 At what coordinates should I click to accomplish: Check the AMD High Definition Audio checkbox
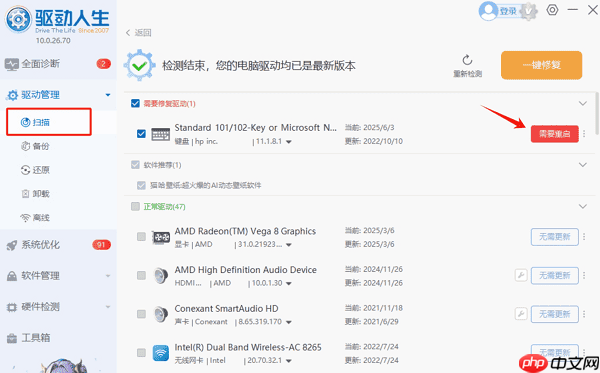click(141, 275)
